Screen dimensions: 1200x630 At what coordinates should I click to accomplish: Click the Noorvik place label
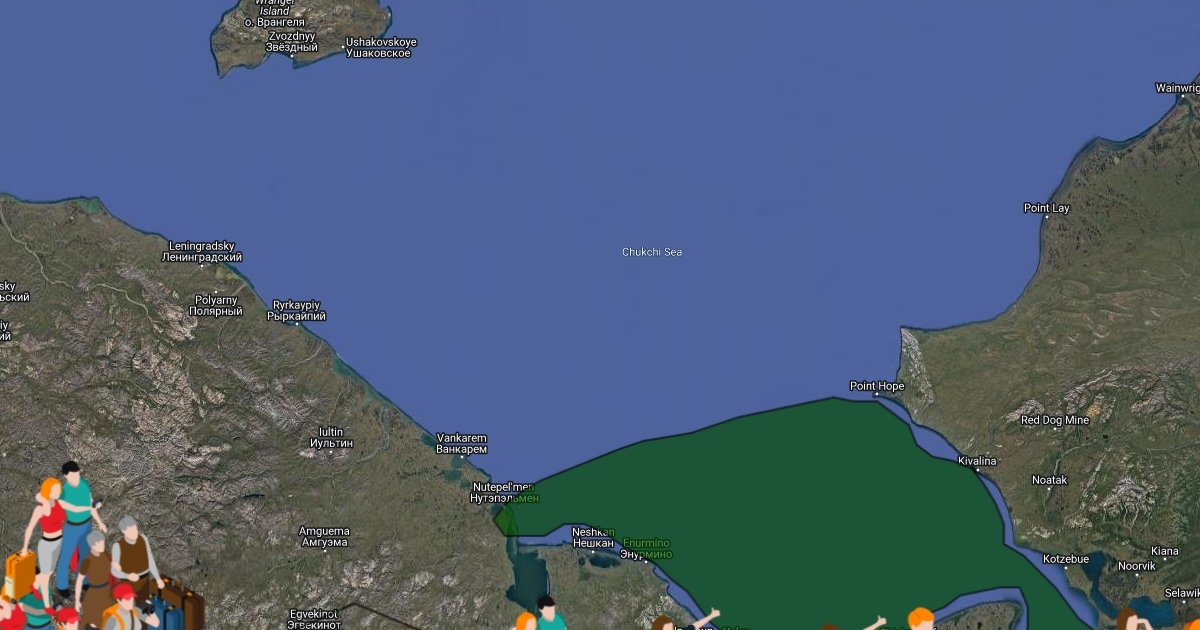click(1136, 566)
